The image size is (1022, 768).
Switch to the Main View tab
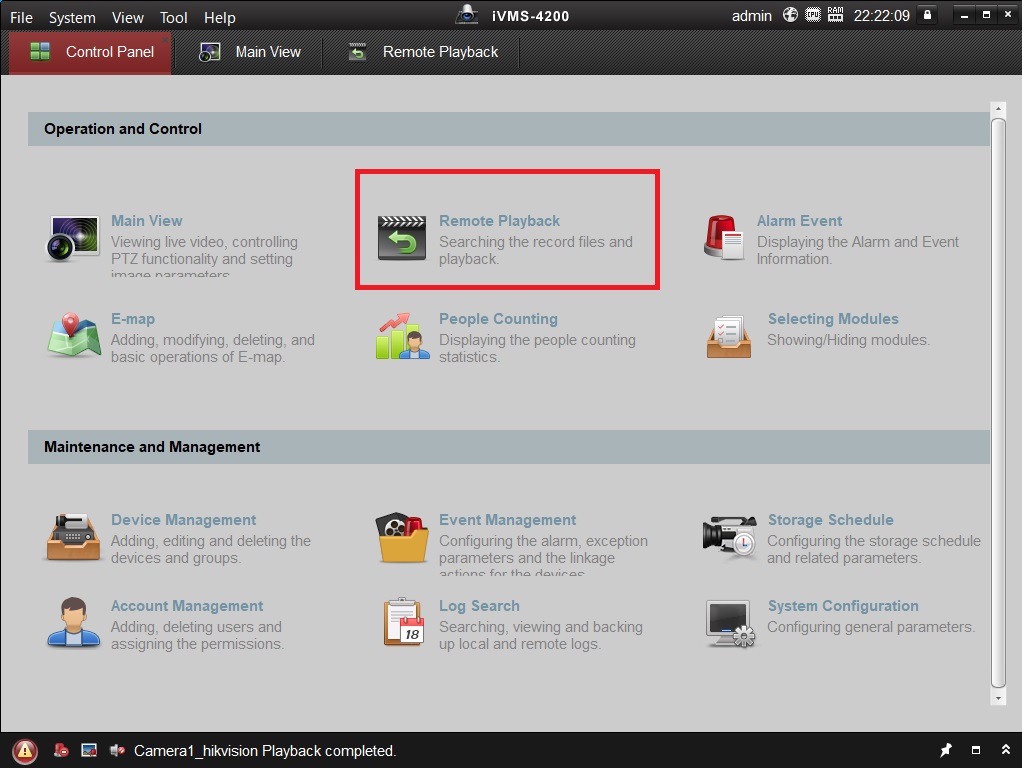click(x=250, y=52)
